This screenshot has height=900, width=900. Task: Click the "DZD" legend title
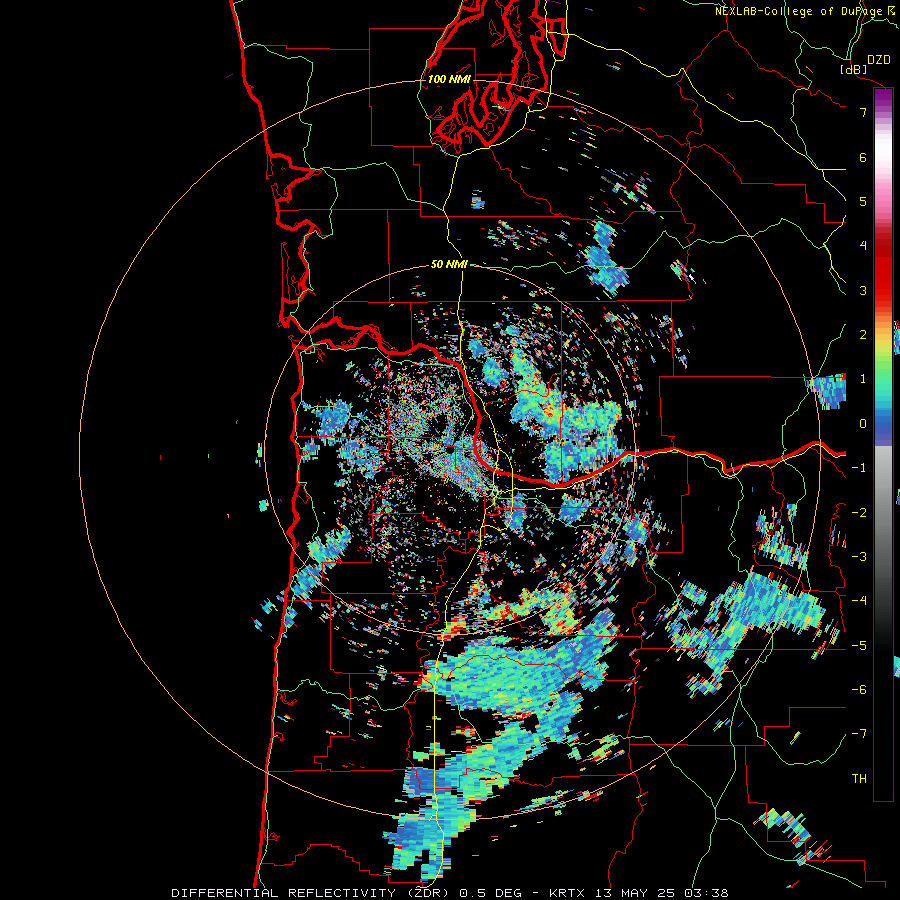(878, 60)
